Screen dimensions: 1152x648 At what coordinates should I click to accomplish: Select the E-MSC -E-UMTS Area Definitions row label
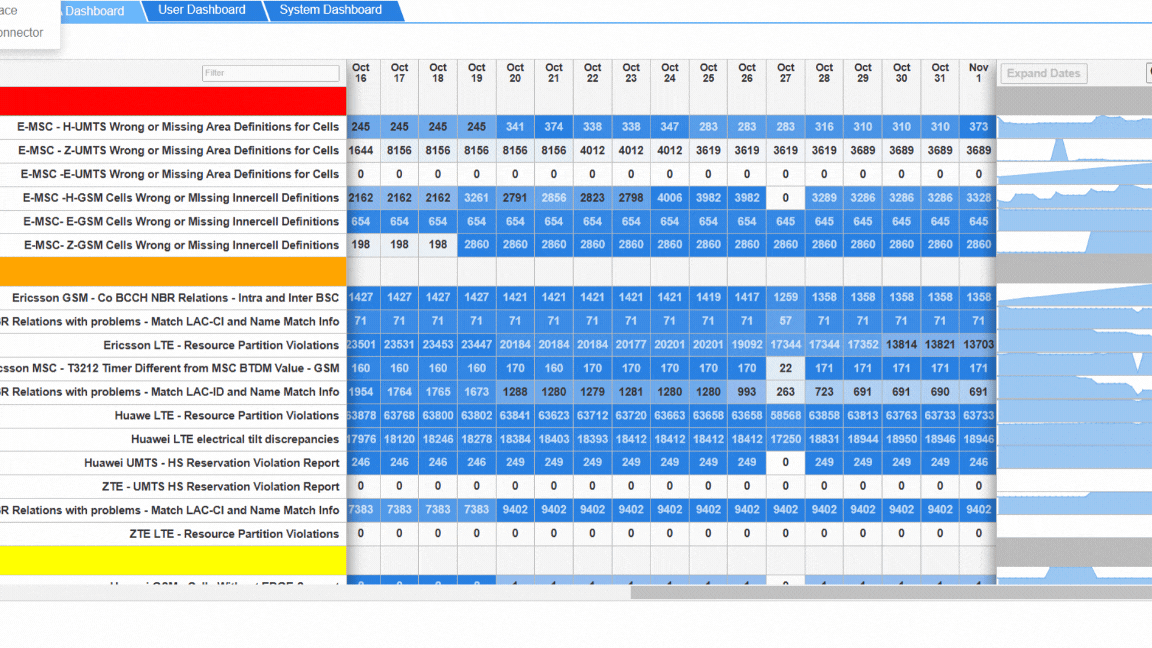[x=180, y=174]
